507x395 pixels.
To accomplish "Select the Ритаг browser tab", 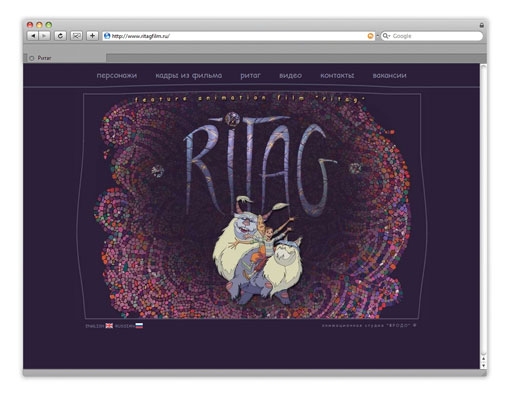I will click(x=65, y=58).
